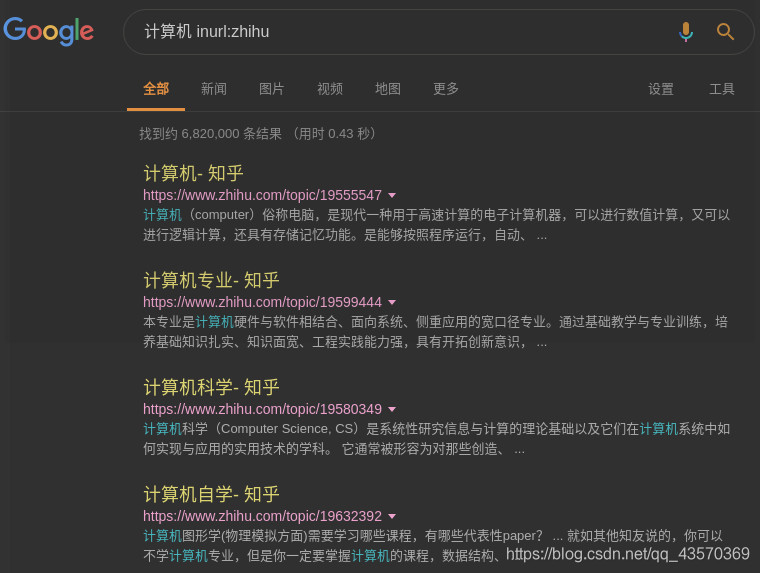
Task: Open the 工具 search tools
Action: pyautogui.click(x=722, y=89)
